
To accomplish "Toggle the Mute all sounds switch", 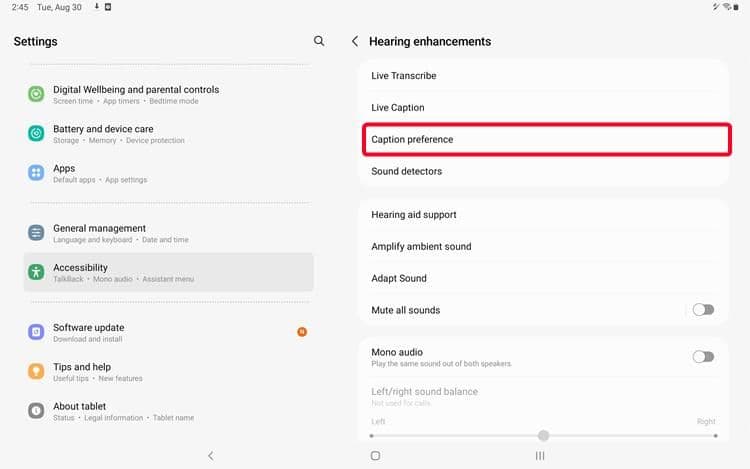I will pyautogui.click(x=703, y=310).
